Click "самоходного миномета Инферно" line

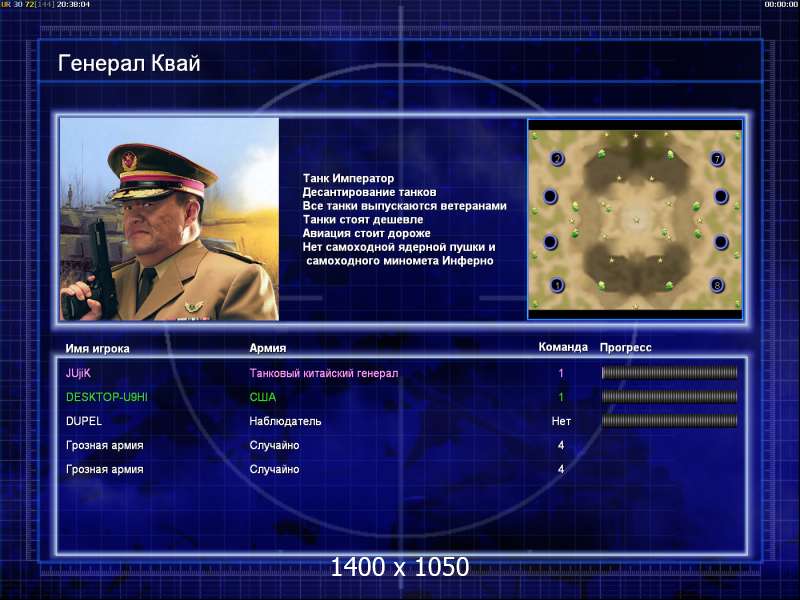(x=400, y=261)
